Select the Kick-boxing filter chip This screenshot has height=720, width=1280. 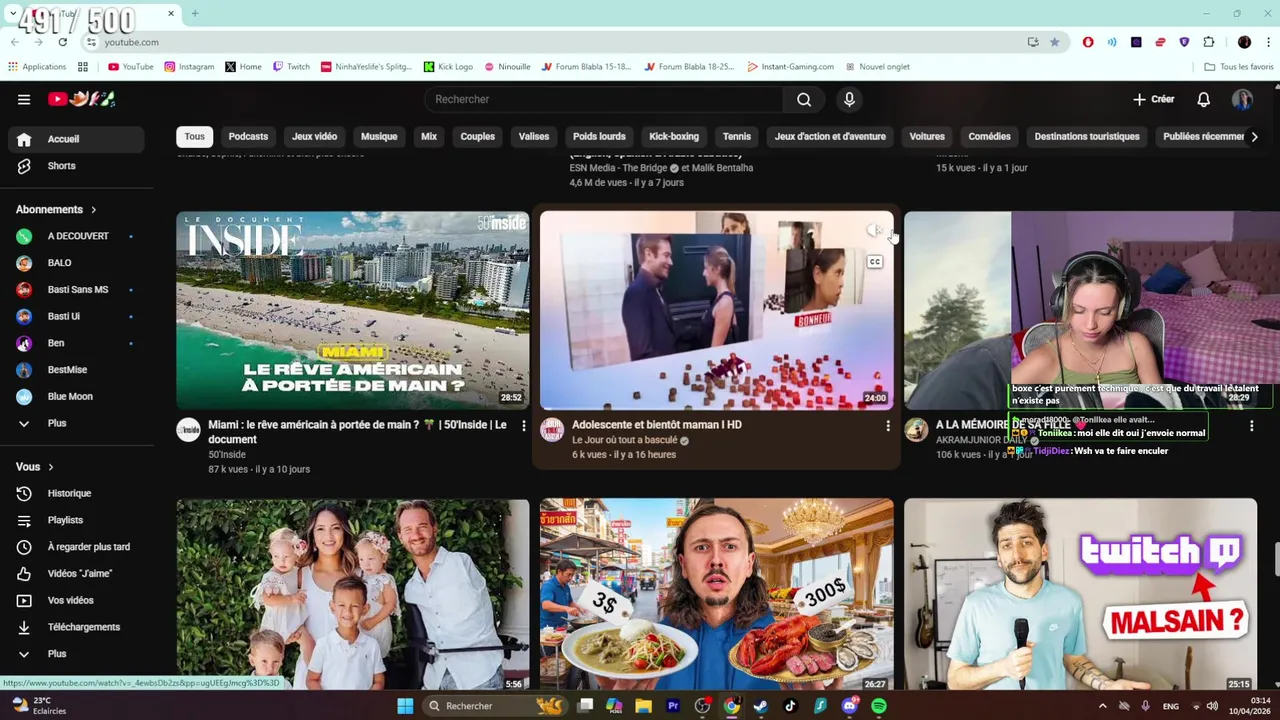tap(674, 137)
